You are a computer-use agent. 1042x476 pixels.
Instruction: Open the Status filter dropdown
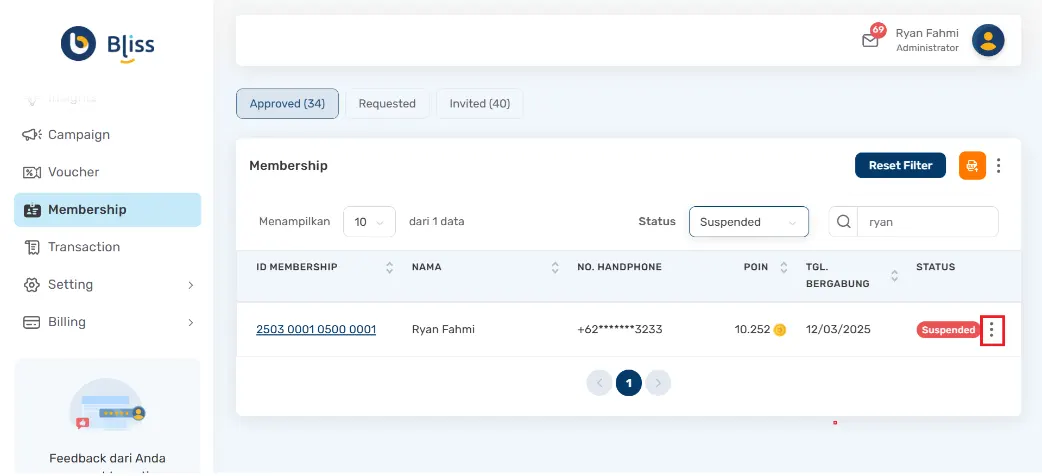748,222
